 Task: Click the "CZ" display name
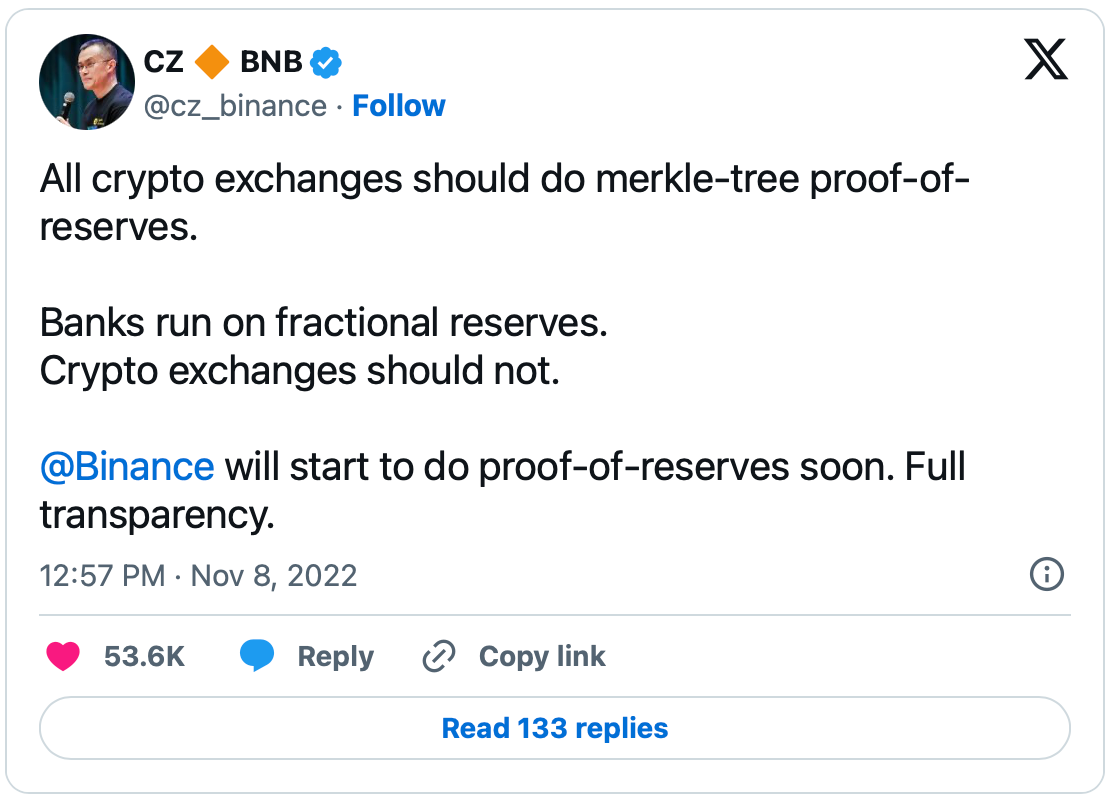pos(164,63)
